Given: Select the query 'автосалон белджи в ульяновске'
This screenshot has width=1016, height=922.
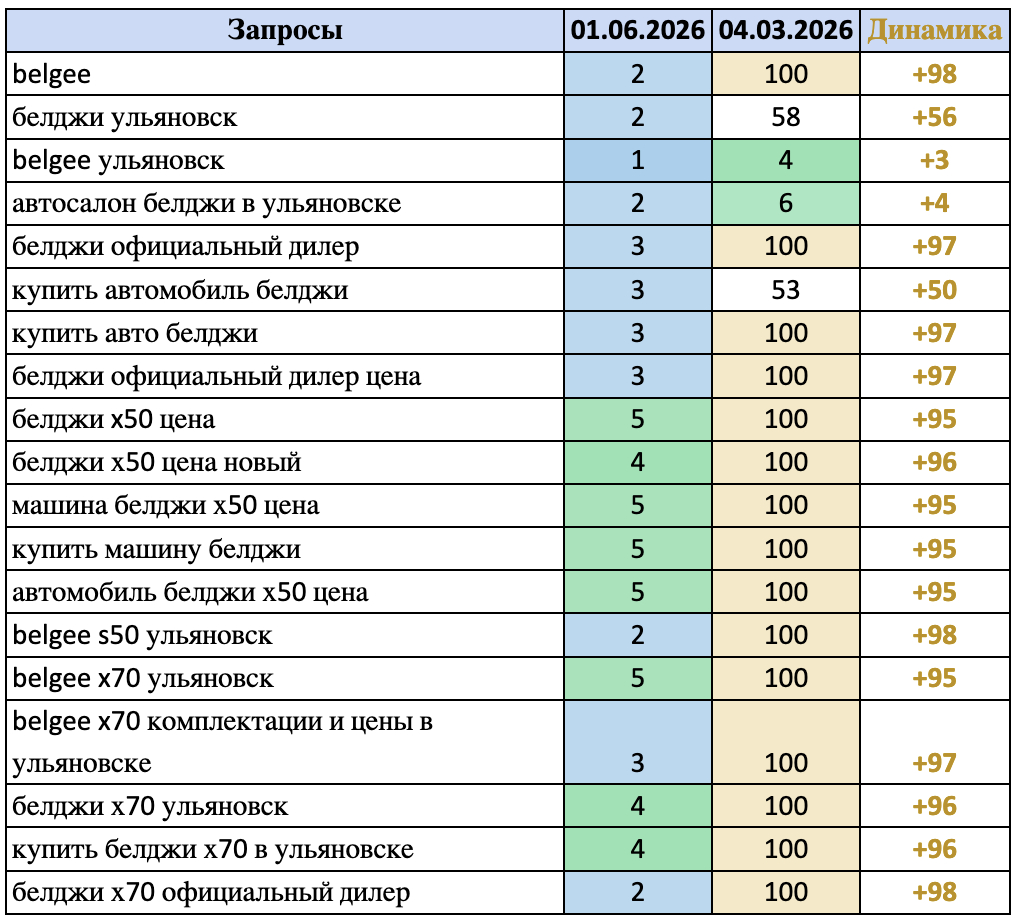Looking at the screenshot, I should pos(284,203).
